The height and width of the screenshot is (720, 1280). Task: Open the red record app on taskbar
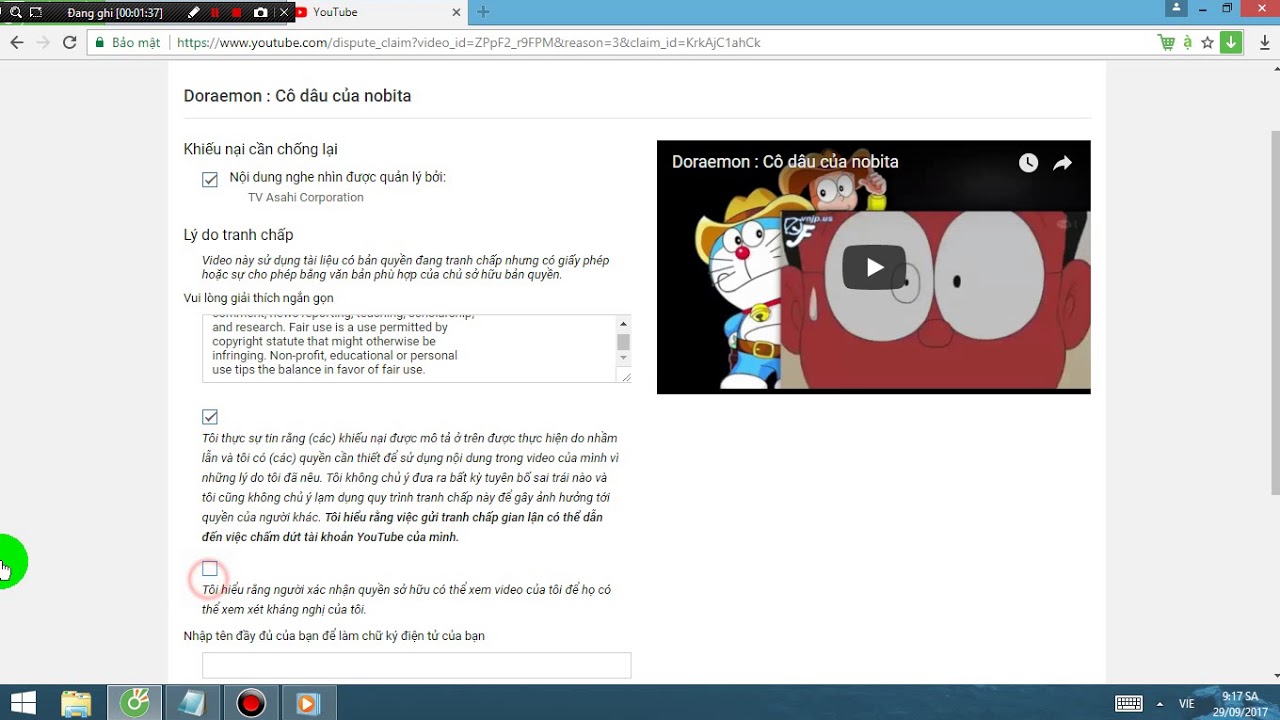click(x=251, y=703)
